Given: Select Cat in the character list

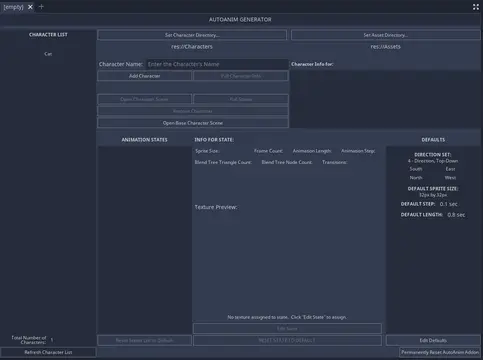Looking at the screenshot, I should (48, 54).
